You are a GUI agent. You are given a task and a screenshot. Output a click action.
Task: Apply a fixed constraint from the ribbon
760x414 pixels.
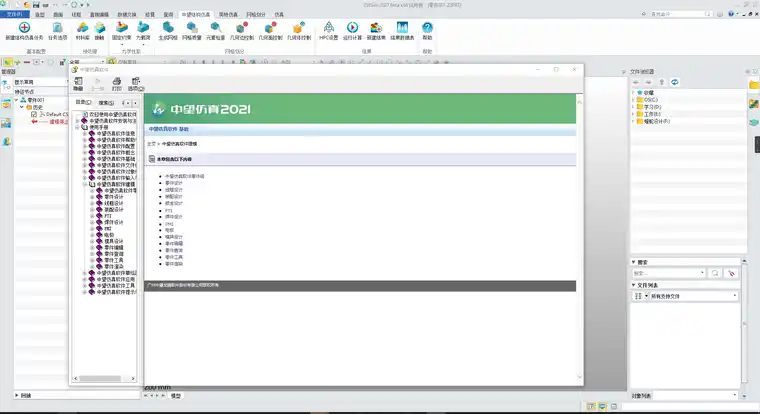(122, 30)
